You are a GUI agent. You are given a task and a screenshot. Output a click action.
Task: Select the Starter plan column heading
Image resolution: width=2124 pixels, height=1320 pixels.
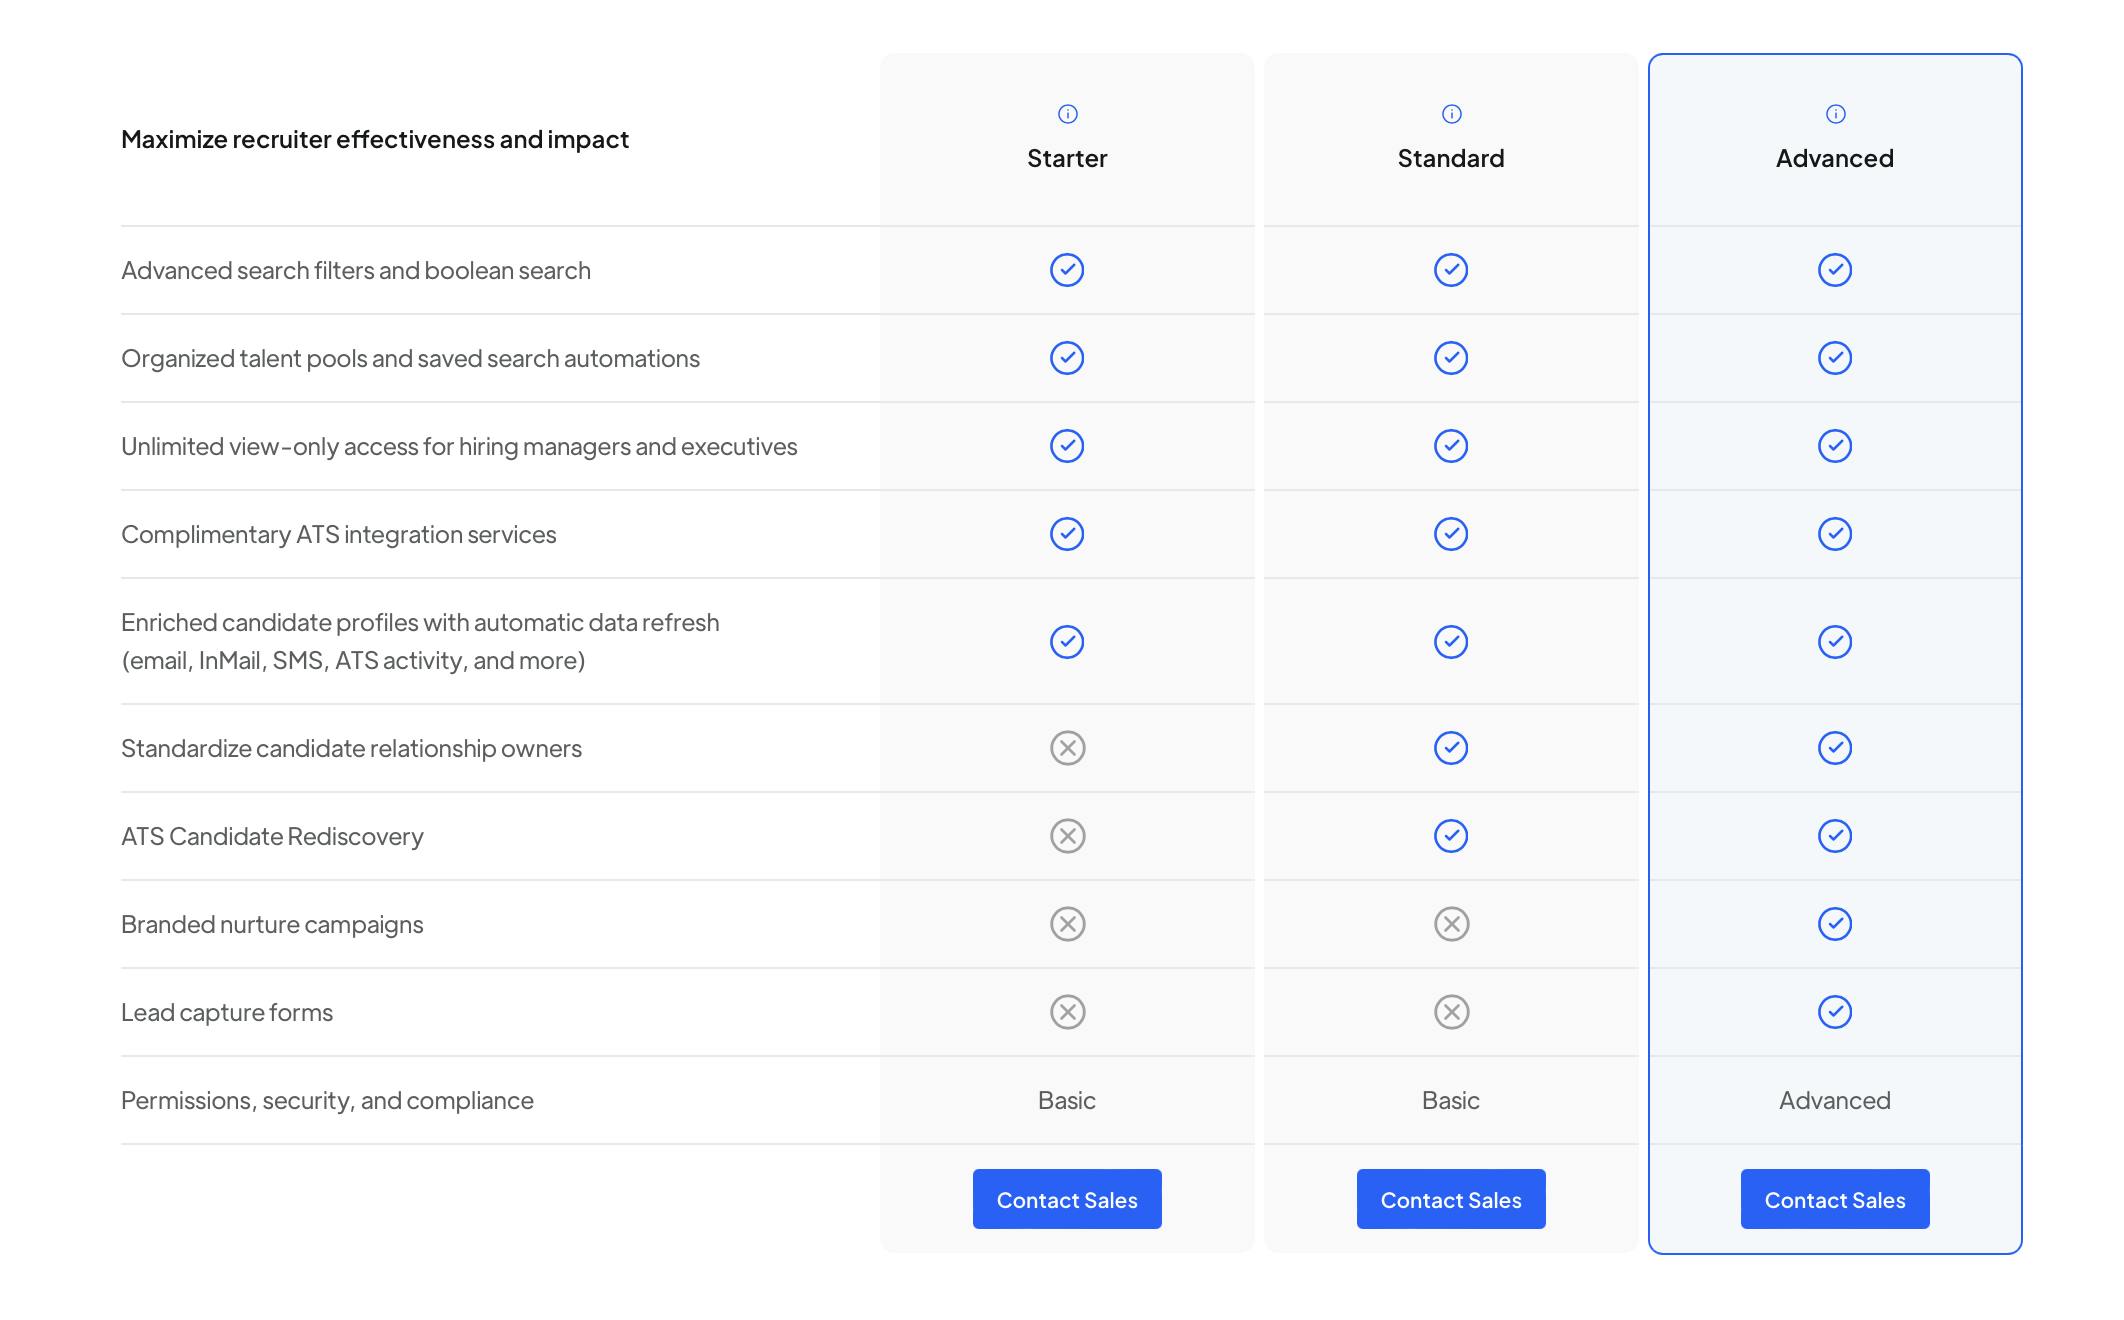(1067, 159)
